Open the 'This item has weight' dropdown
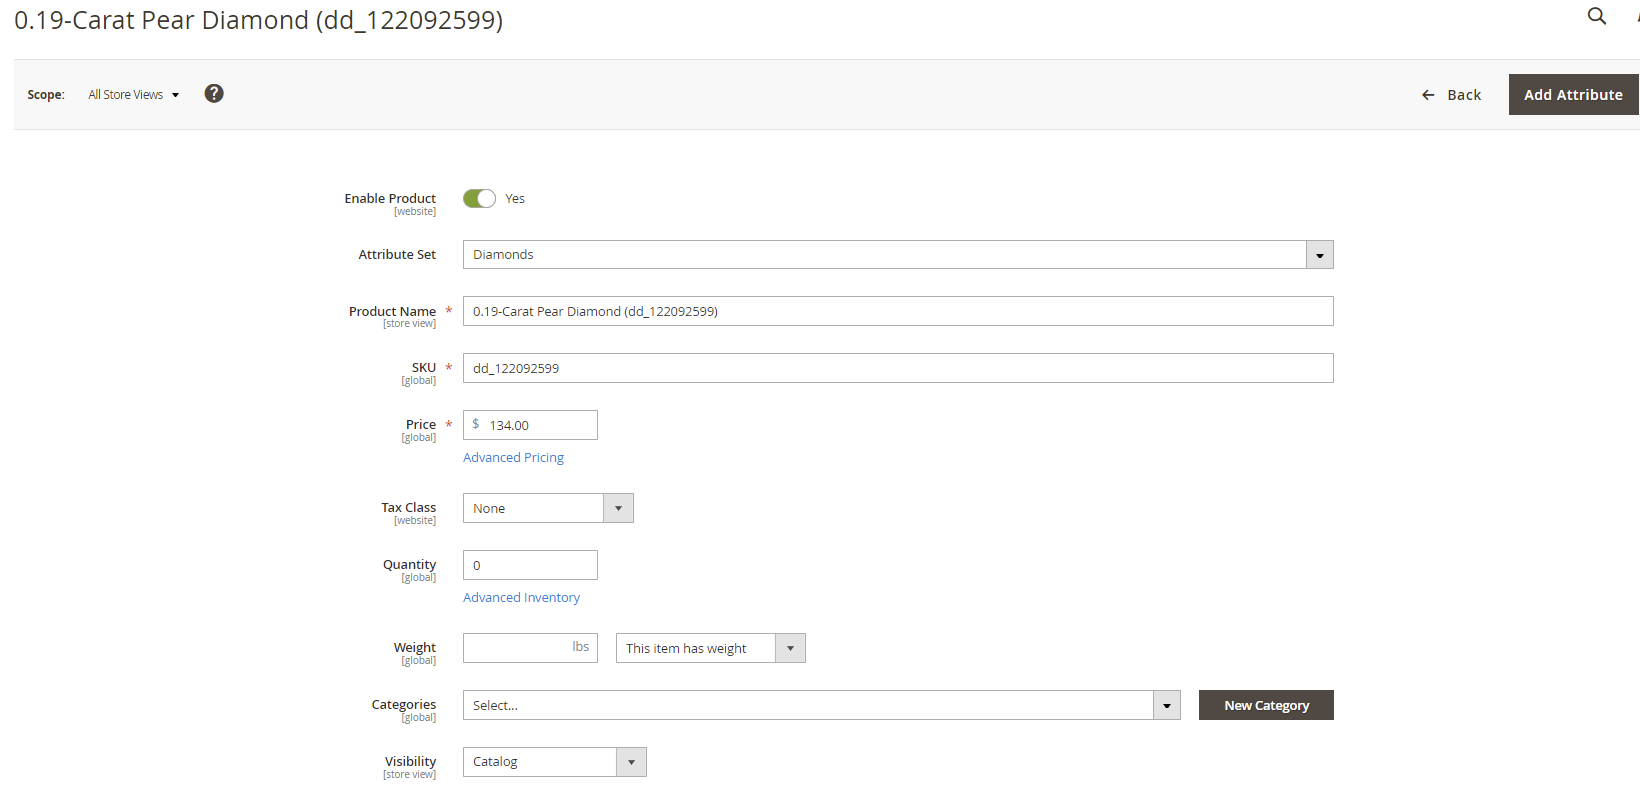 (710, 649)
